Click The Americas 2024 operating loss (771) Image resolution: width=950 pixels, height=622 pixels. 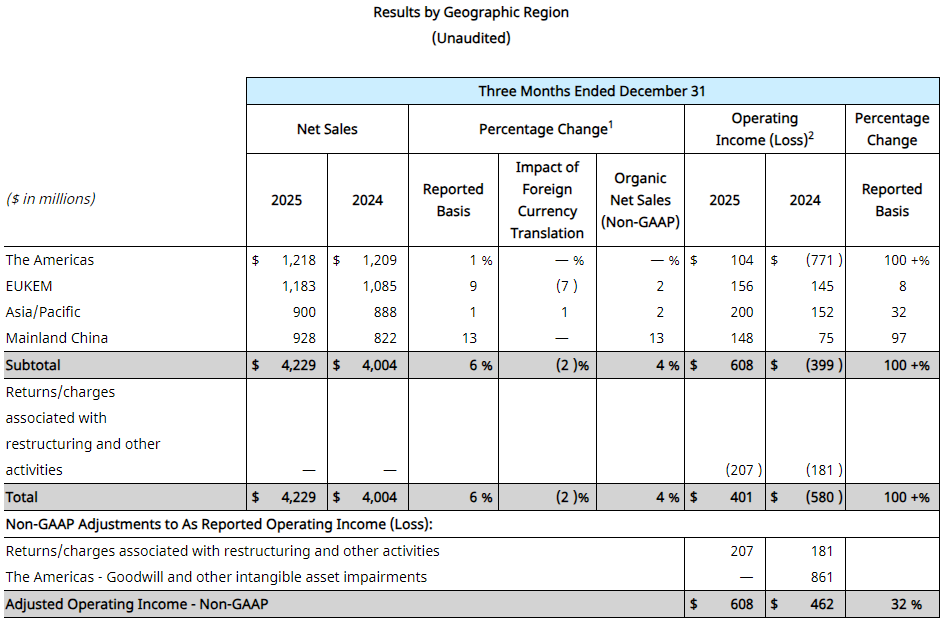point(825,260)
